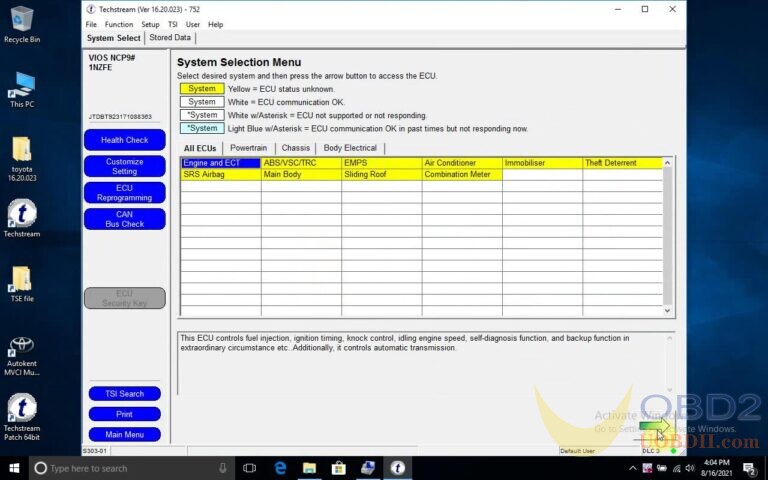Select the Theft Deterrent system
The width and height of the screenshot is (768, 480).
coord(623,163)
